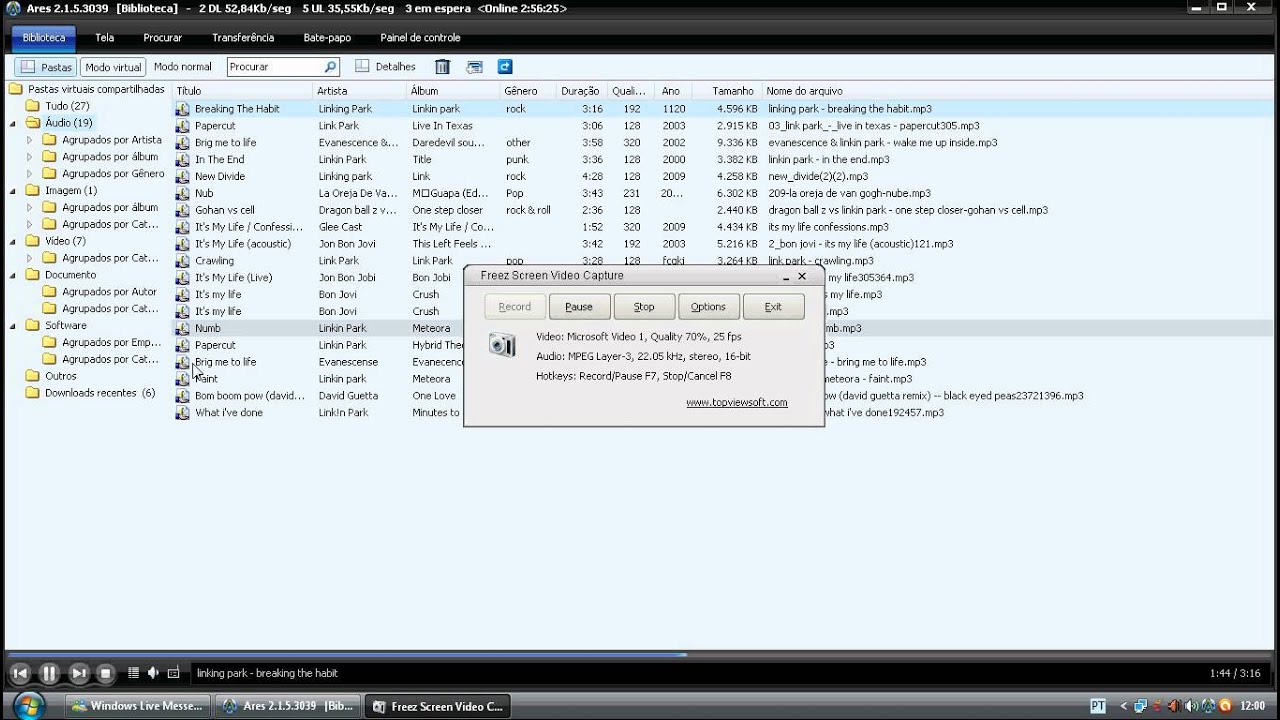Viewport: 1280px width, 720px height.
Task: Expand Agrupados por Artista under Áudio
Action: (x=29, y=140)
